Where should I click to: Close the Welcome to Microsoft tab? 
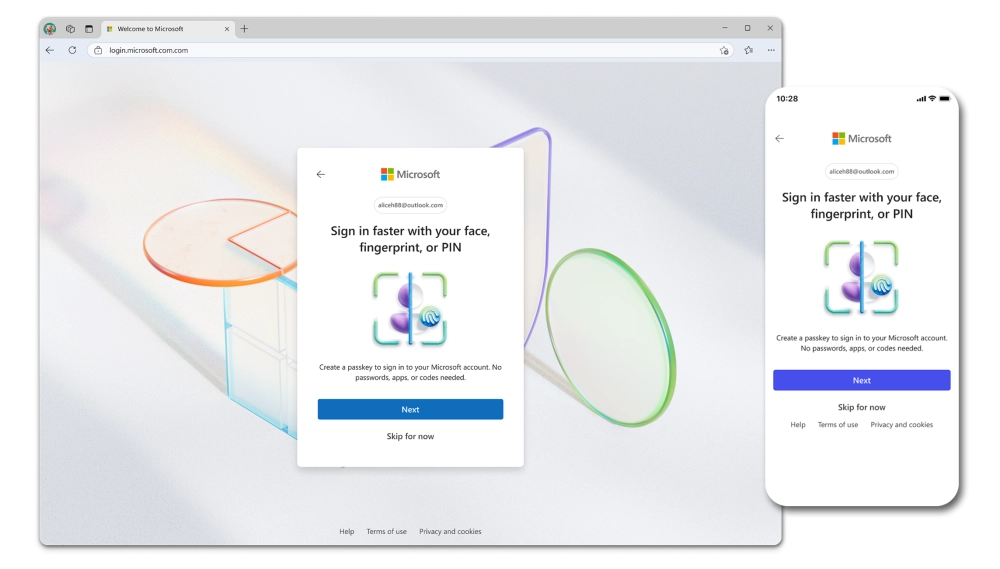pyautogui.click(x=227, y=29)
